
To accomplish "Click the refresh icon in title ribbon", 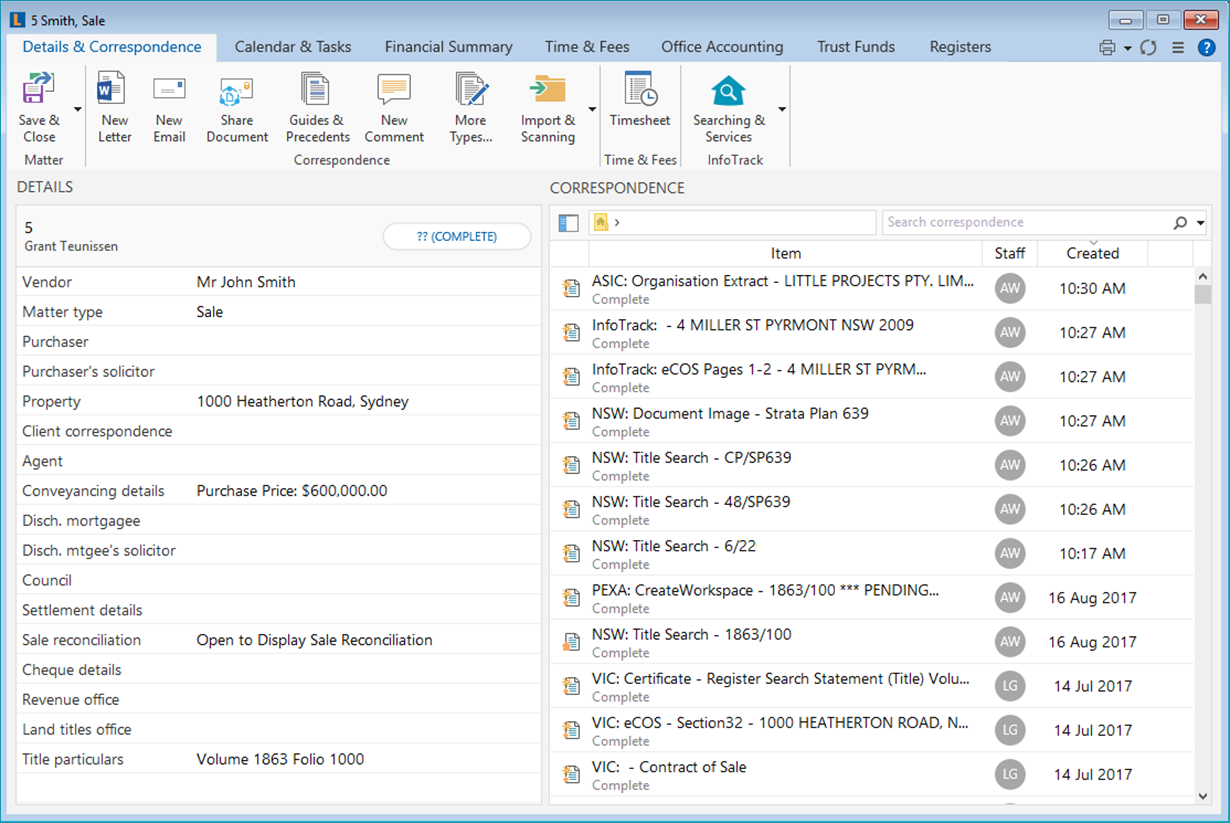I will 1148,48.
